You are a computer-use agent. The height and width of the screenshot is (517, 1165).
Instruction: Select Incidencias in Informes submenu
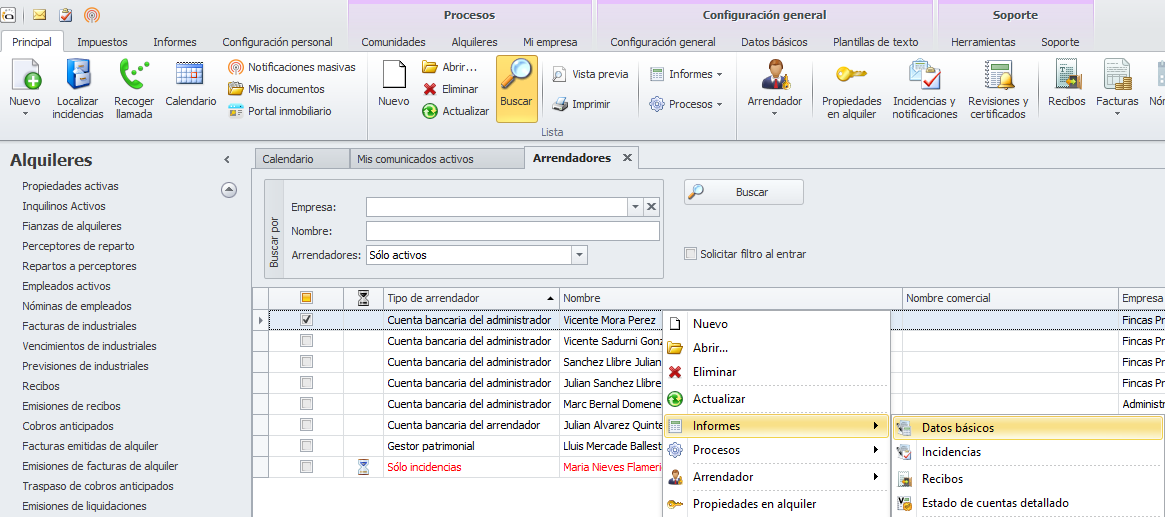(1028, 452)
